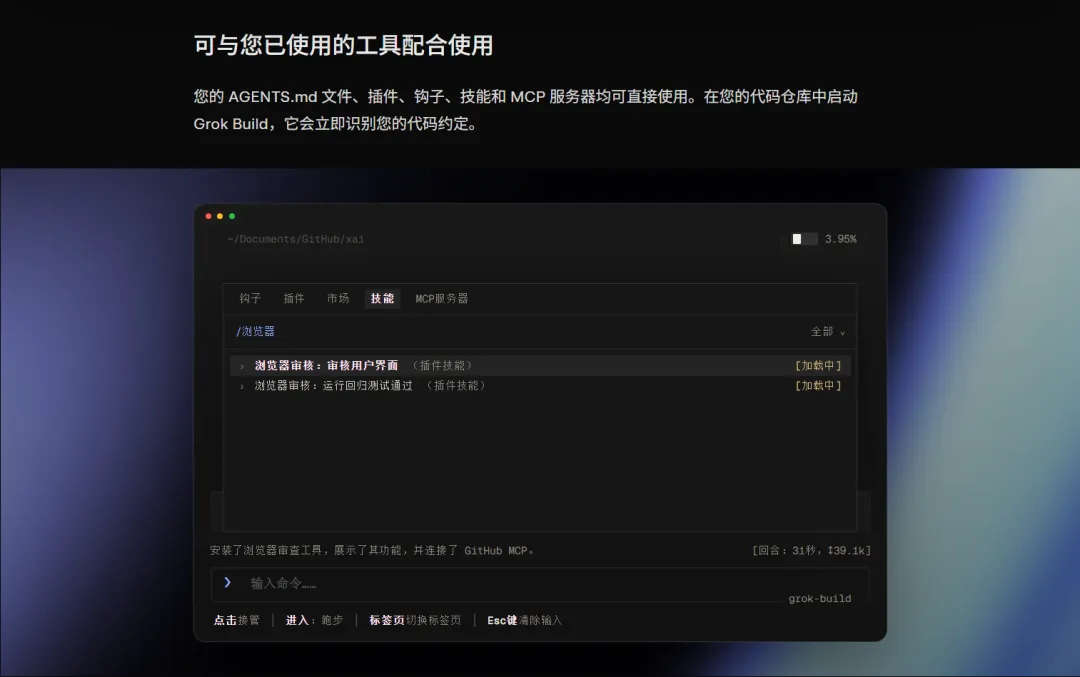
Task: Click the red close window dot
Action: point(208,216)
